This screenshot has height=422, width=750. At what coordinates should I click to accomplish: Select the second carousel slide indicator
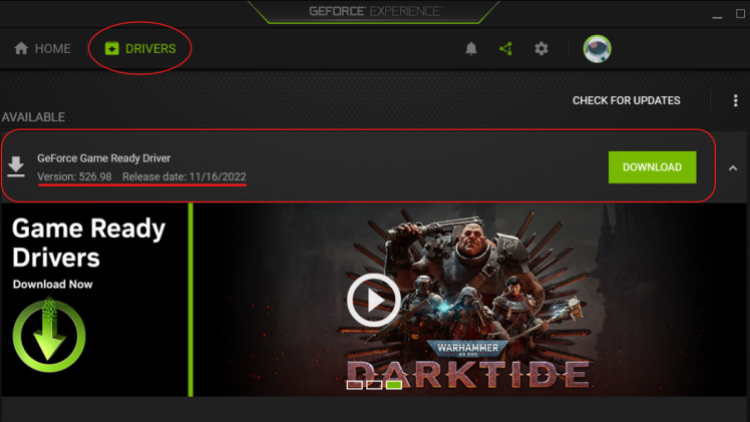click(x=374, y=385)
